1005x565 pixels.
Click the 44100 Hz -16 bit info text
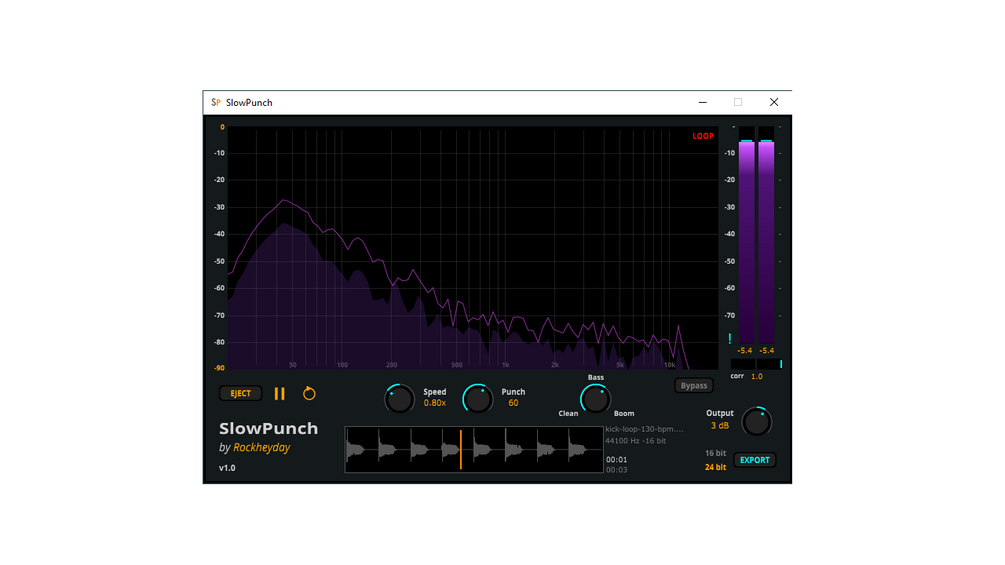click(x=636, y=441)
